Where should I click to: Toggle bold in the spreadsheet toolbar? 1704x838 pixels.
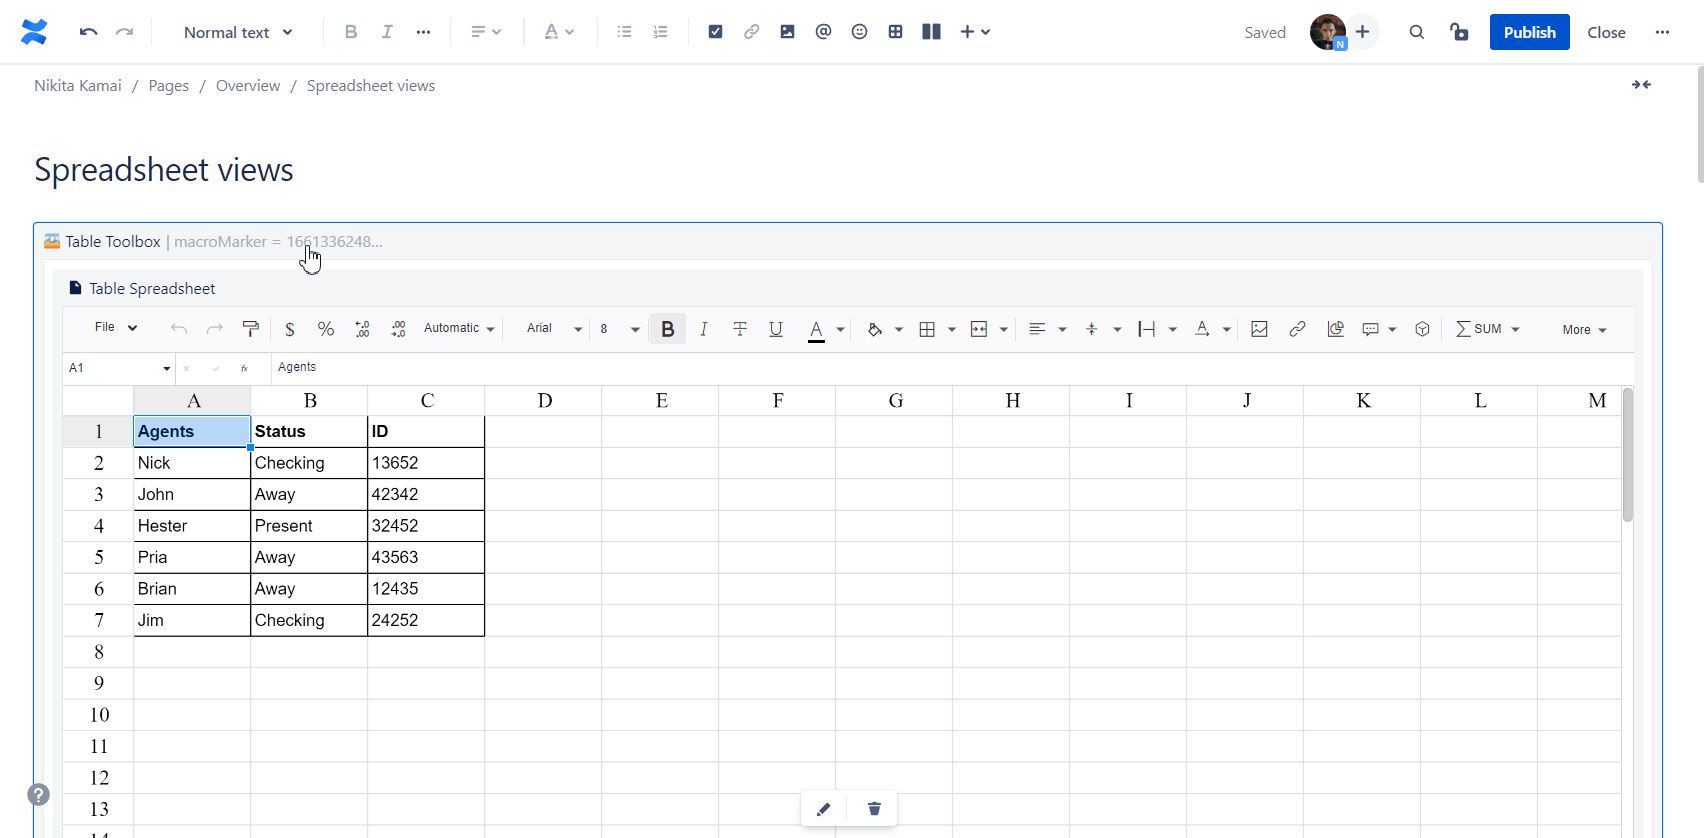click(667, 329)
